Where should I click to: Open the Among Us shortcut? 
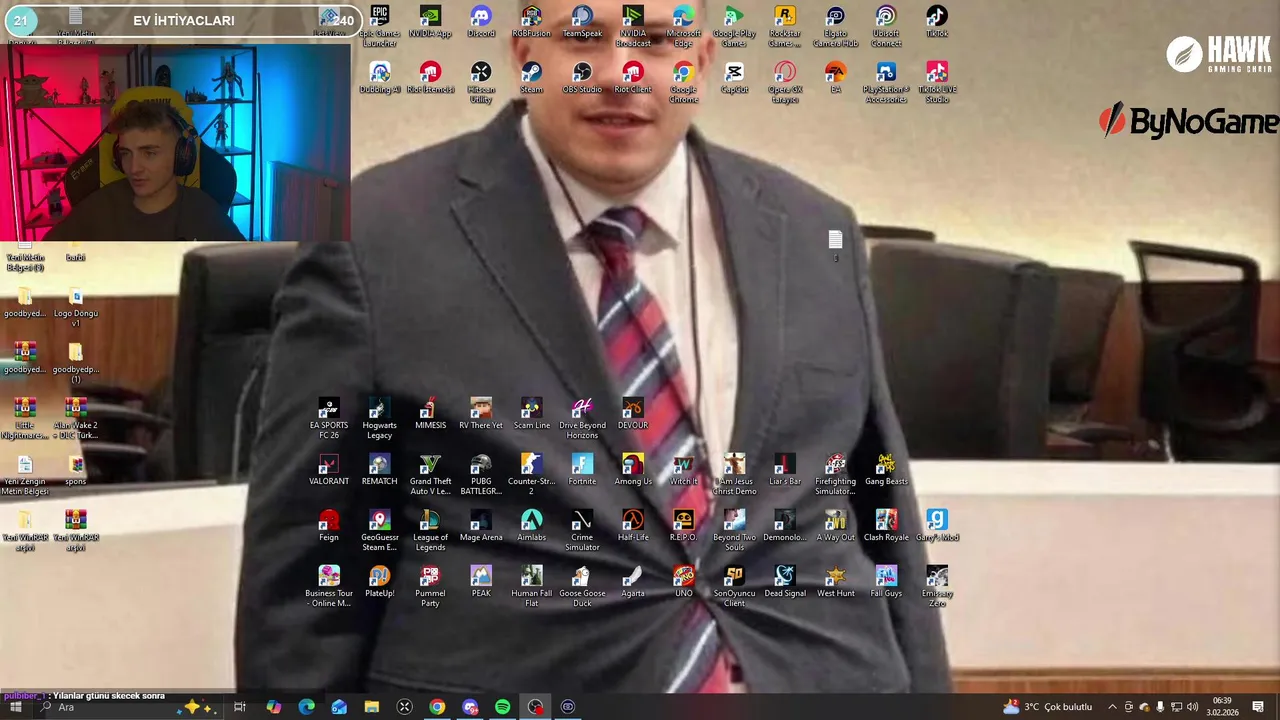pos(633,470)
